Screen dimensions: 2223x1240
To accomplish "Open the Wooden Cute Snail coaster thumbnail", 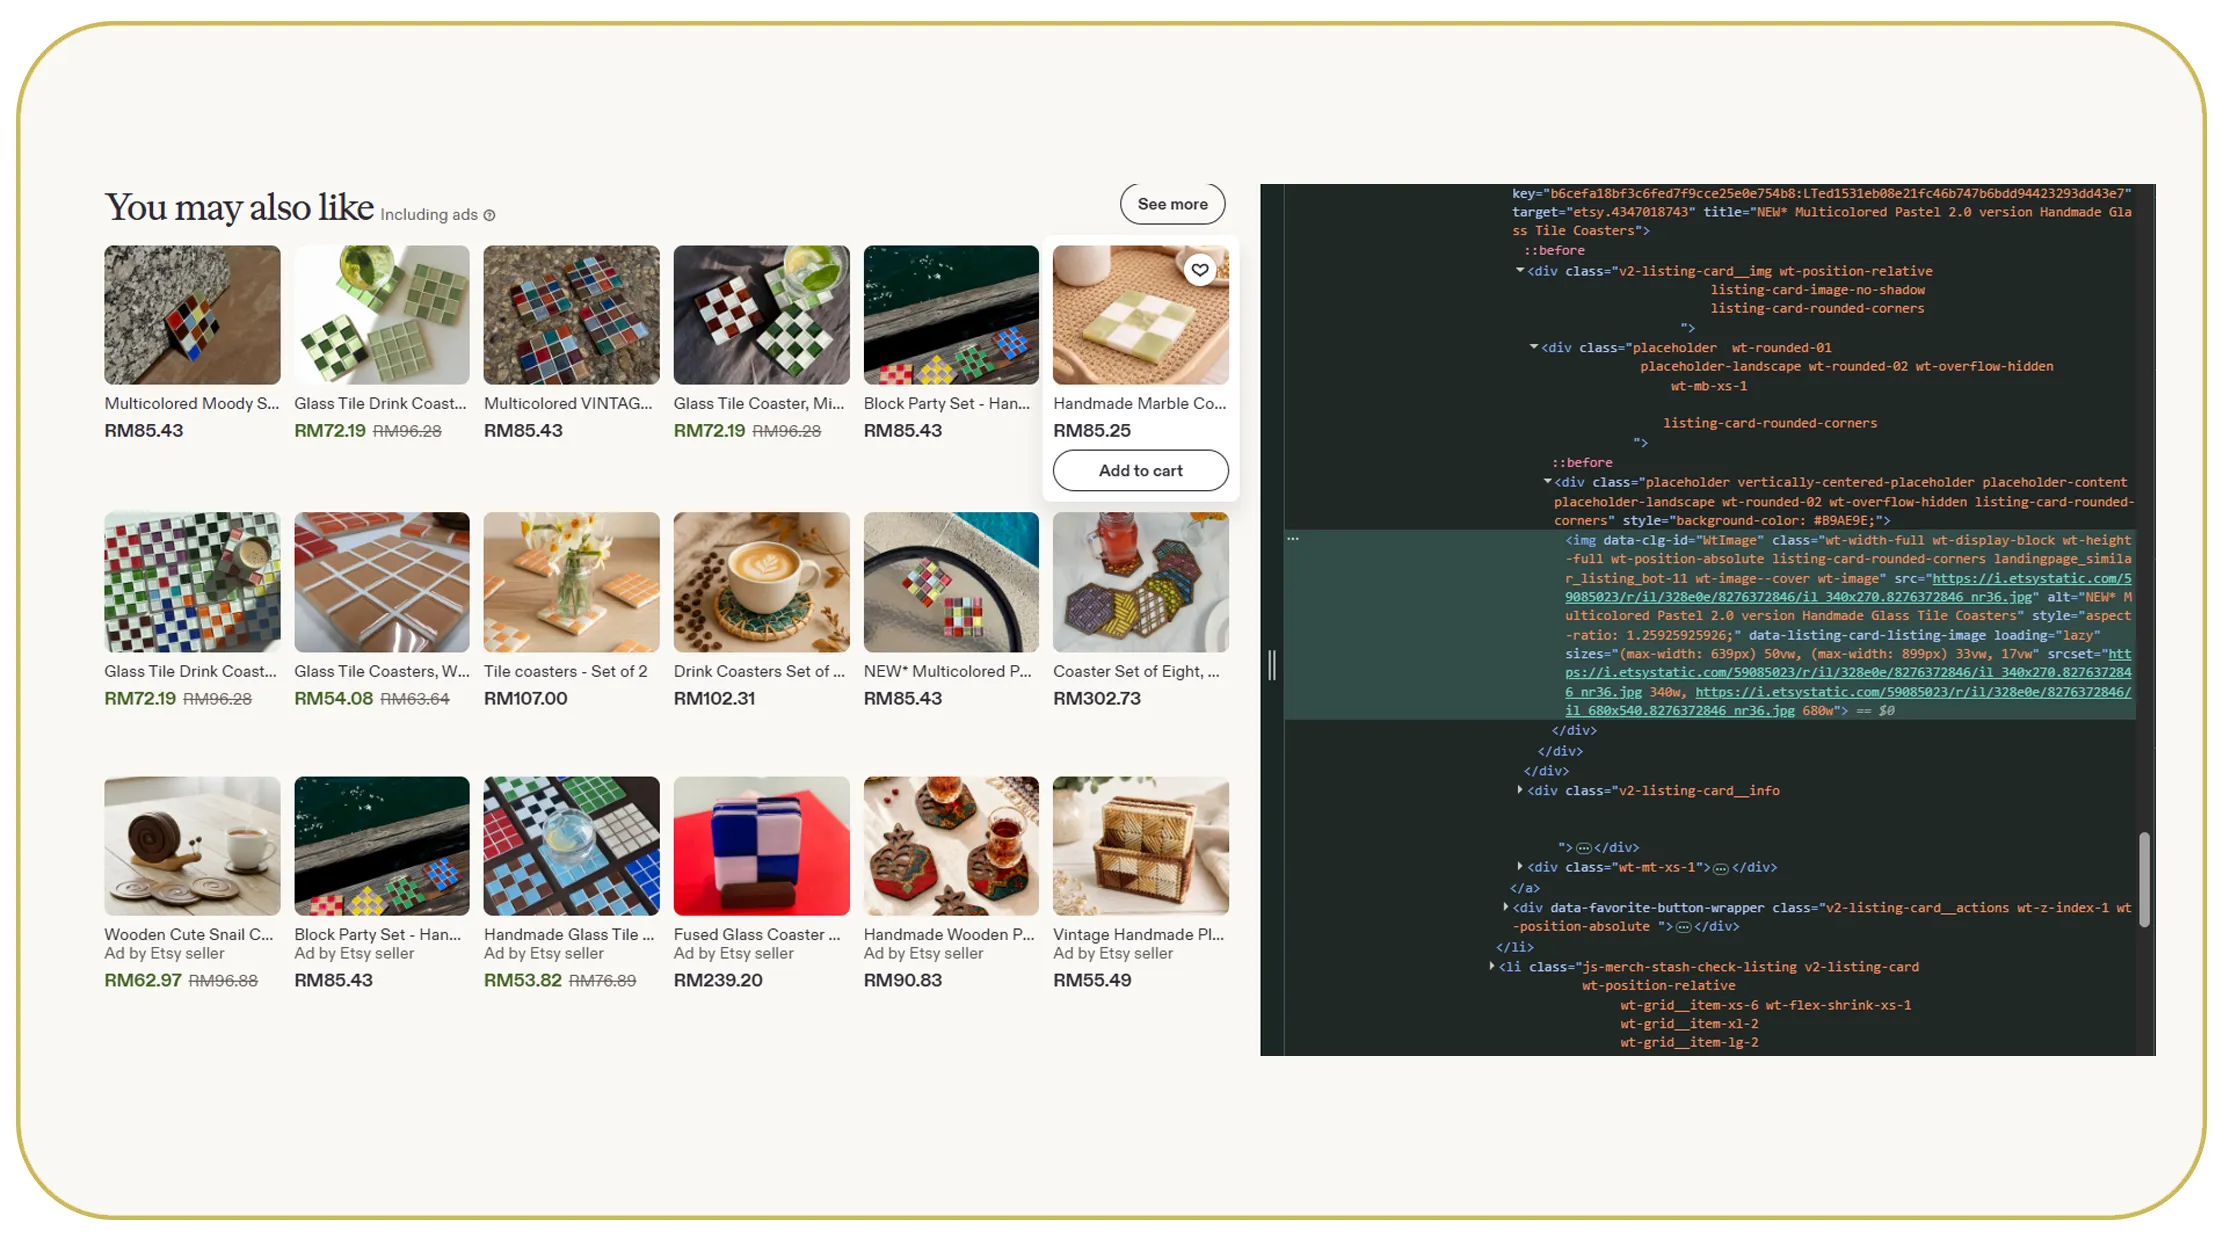I will tap(192, 846).
